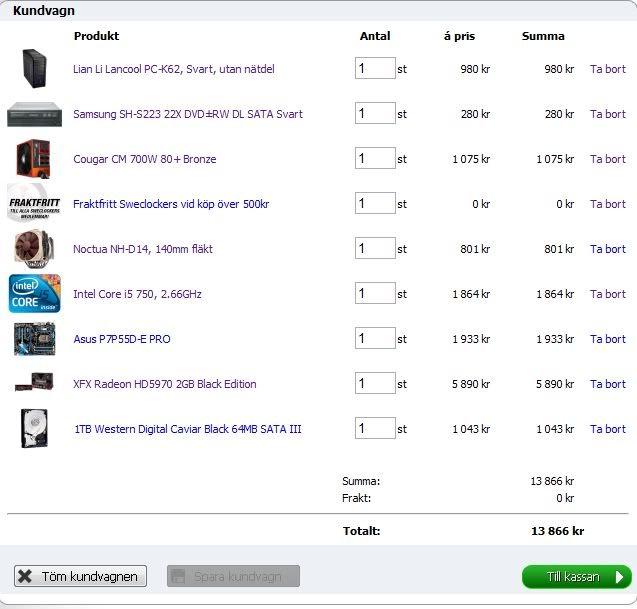The height and width of the screenshot is (609, 637).
Task: Click the Western Digital hard drive thumbnail
Action: click(35, 428)
